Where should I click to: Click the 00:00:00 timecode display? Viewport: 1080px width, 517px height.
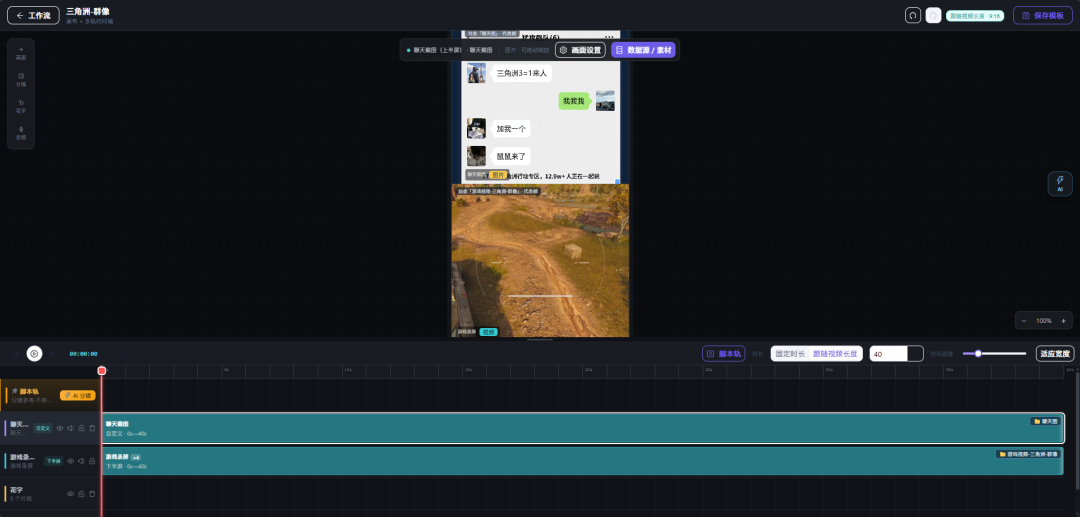[x=83, y=354]
